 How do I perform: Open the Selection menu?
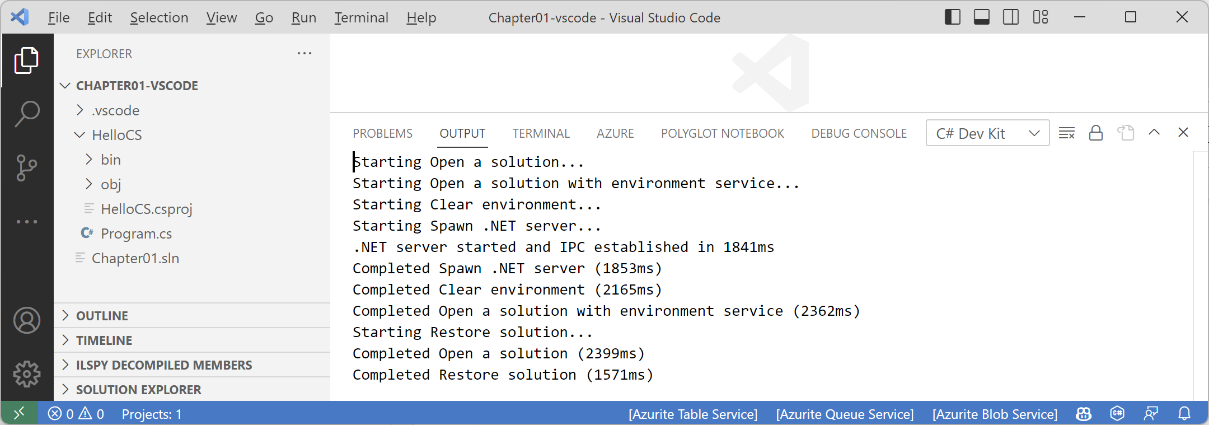tap(159, 17)
